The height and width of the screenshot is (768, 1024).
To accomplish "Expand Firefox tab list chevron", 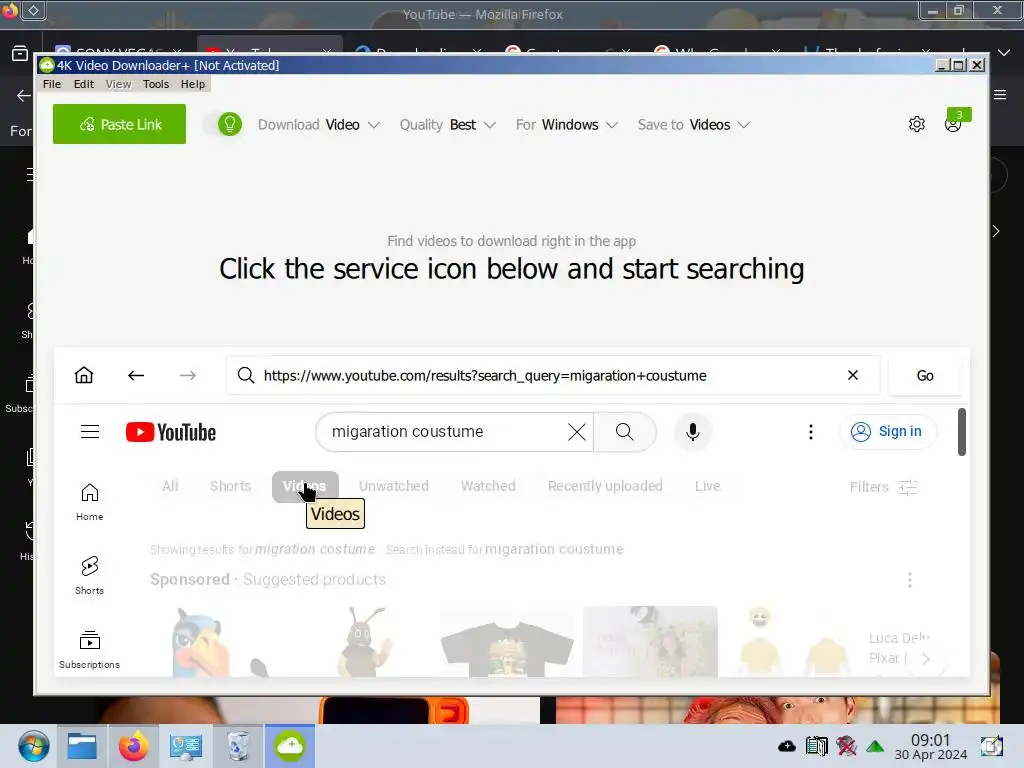I will point(1004,52).
